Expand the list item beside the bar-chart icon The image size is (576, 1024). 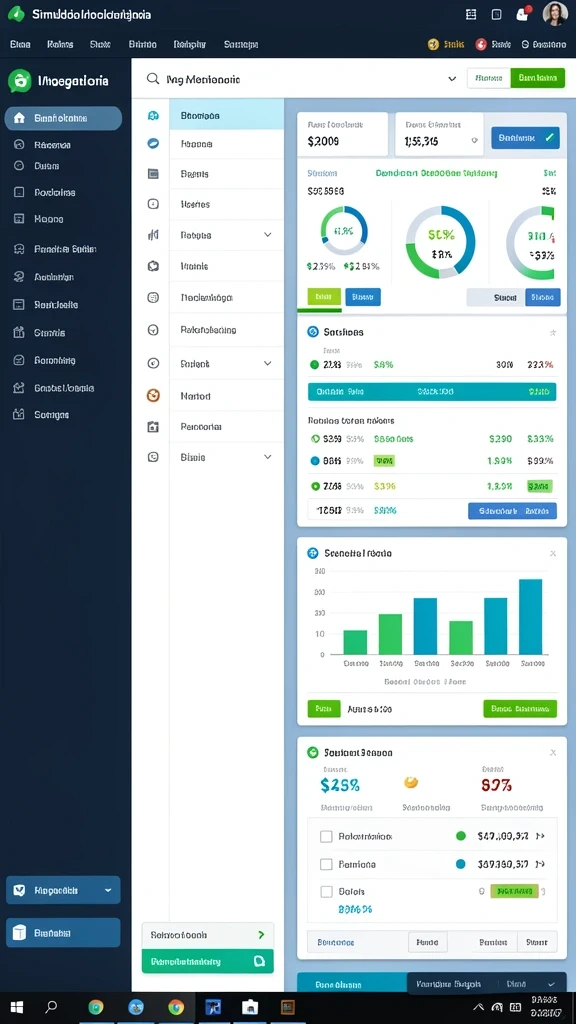click(x=268, y=234)
